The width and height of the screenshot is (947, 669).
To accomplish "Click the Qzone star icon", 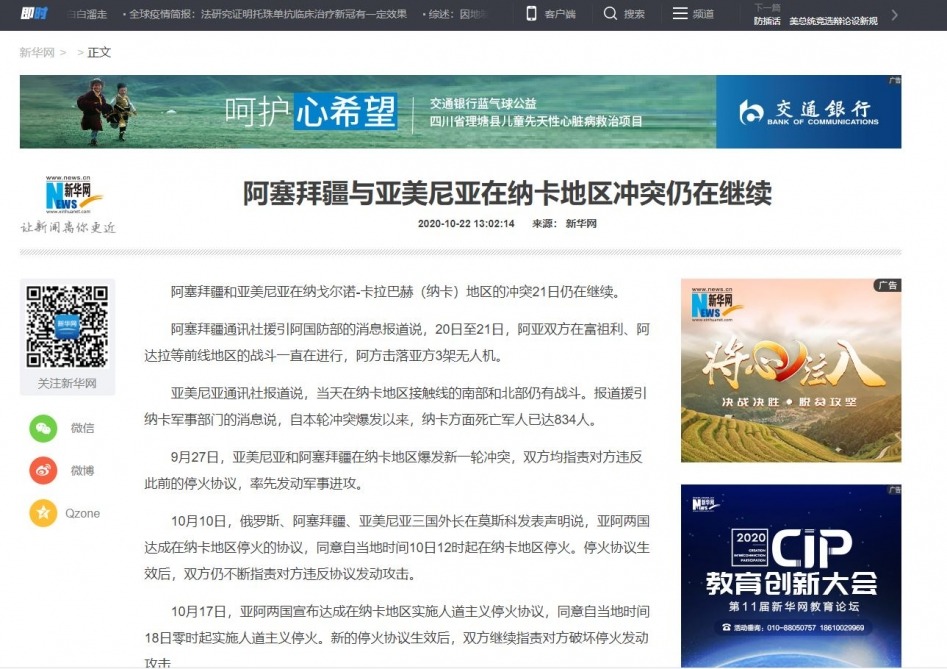I will point(43,513).
